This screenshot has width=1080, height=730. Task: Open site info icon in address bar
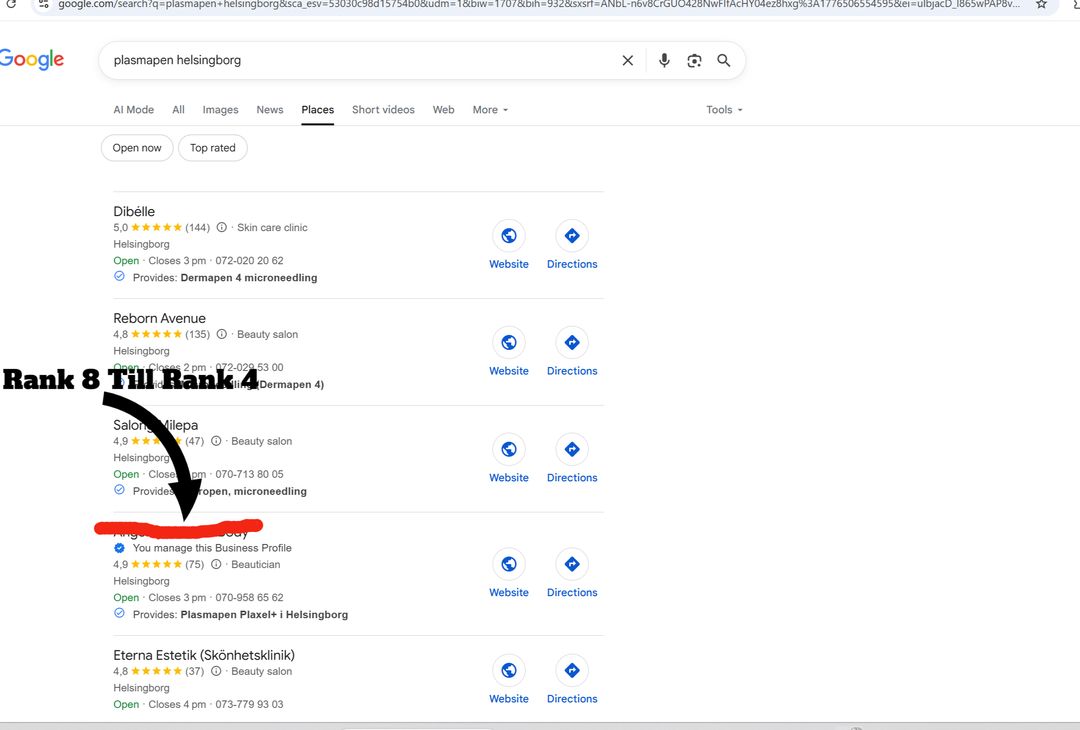43,5
